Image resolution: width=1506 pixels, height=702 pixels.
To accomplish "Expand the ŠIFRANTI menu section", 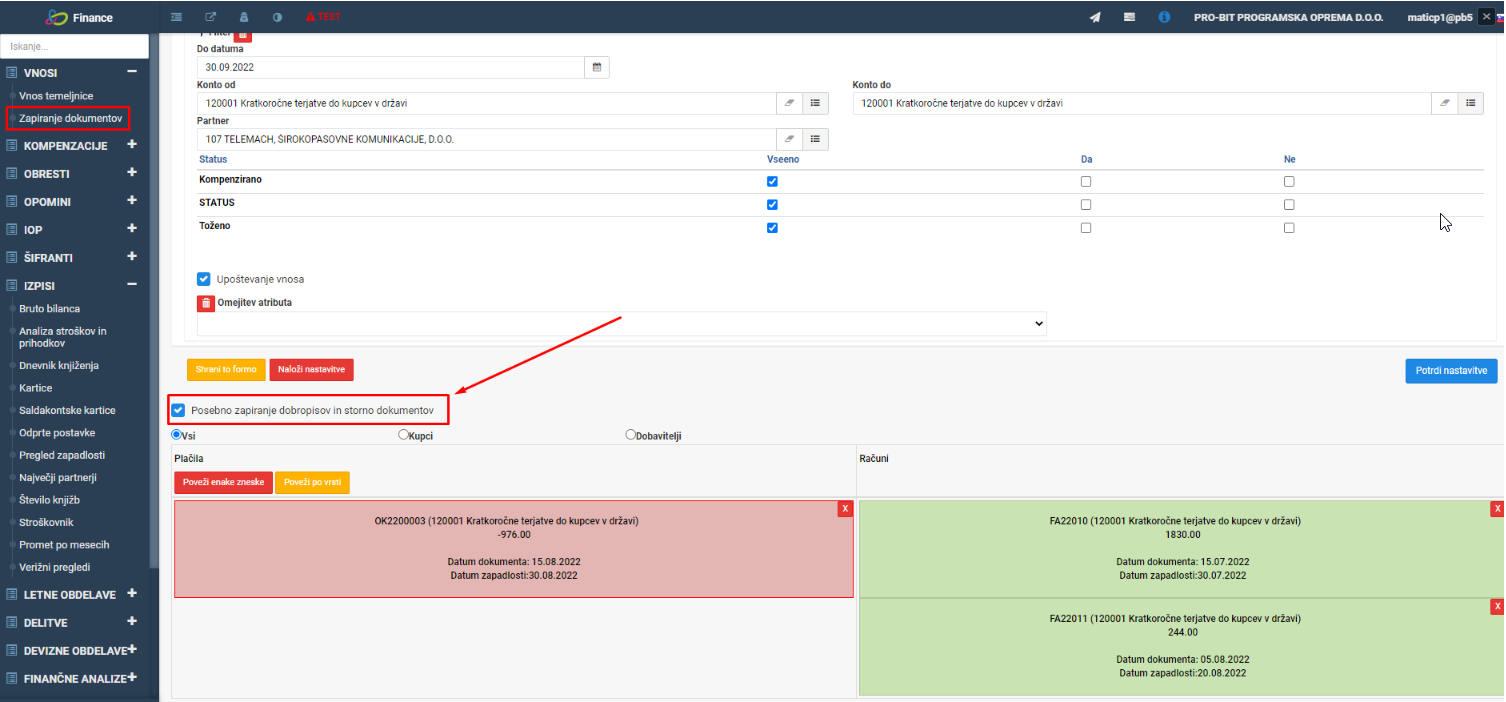I will pos(131,257).
